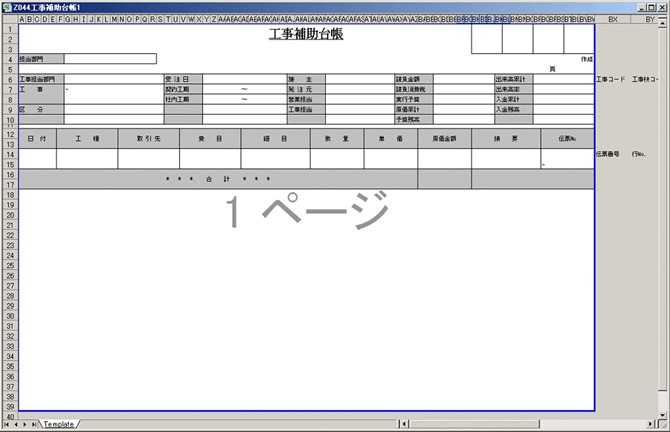
Task: Click the 原価金額 column header cell
Action: tap(444, 139)
